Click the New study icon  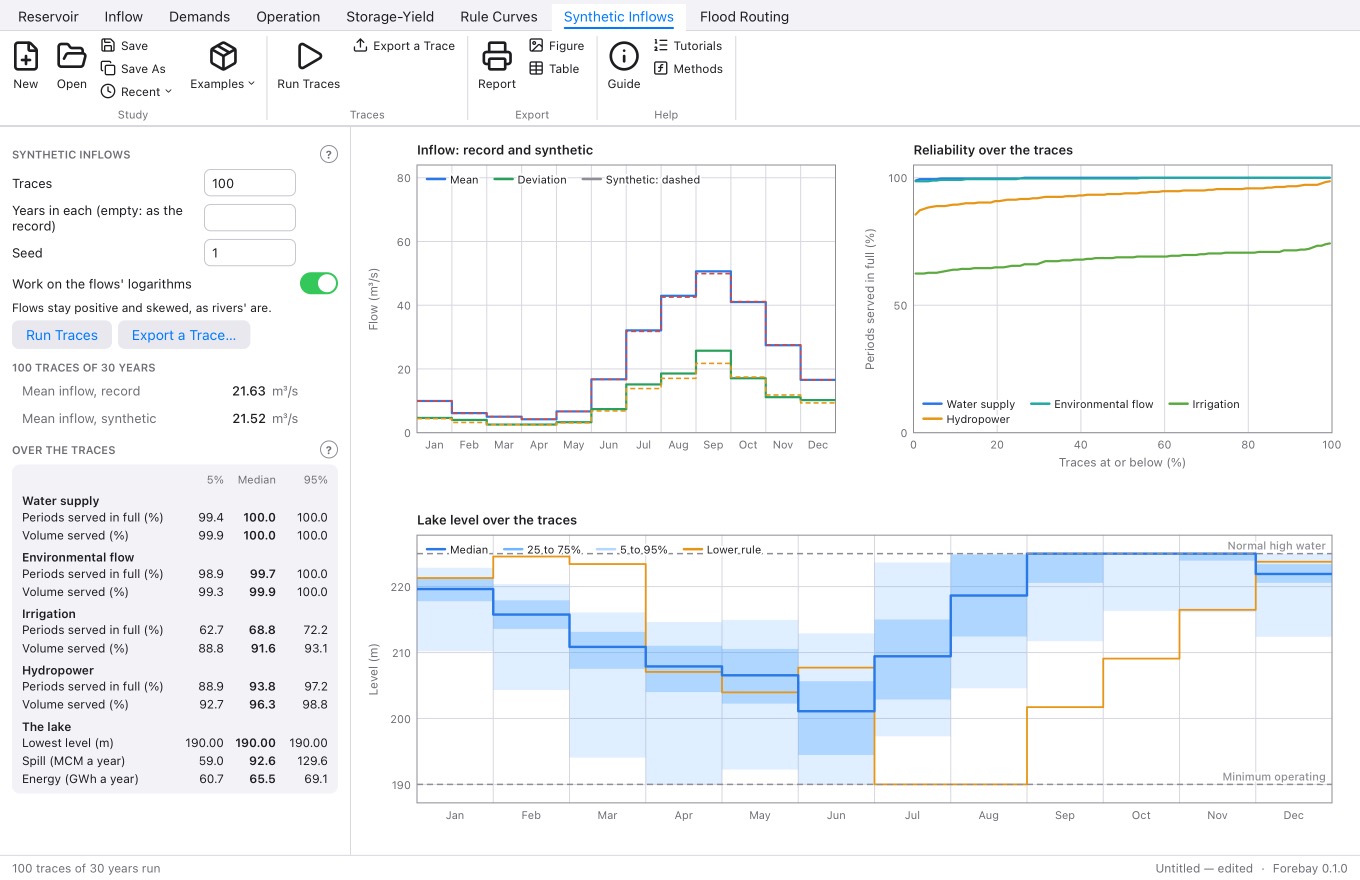[26, 56]
